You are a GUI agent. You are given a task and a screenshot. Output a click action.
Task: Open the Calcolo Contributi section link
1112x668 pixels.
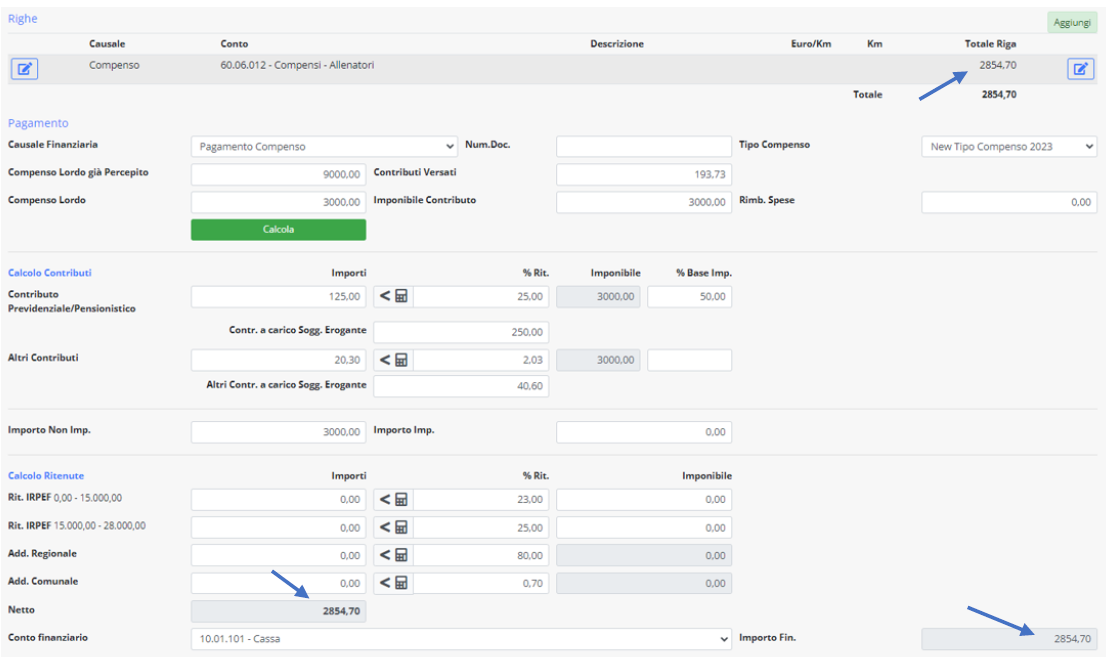[x=50, y=273]
